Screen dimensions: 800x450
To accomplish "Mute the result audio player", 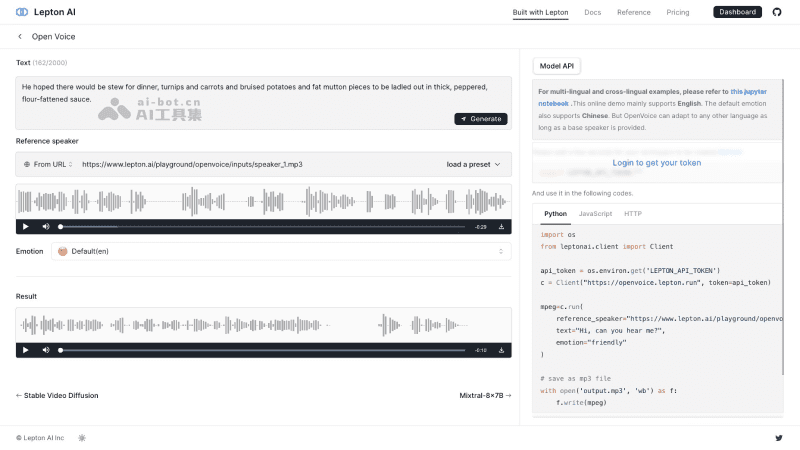I will coord(46,350).
